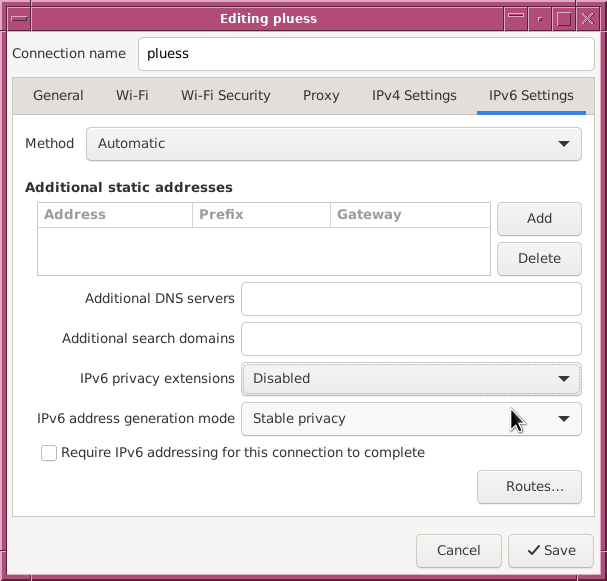The height and width of the screenshot is (581, 607).
Task: Select the Wi-Fi tab
Action: 132,96
